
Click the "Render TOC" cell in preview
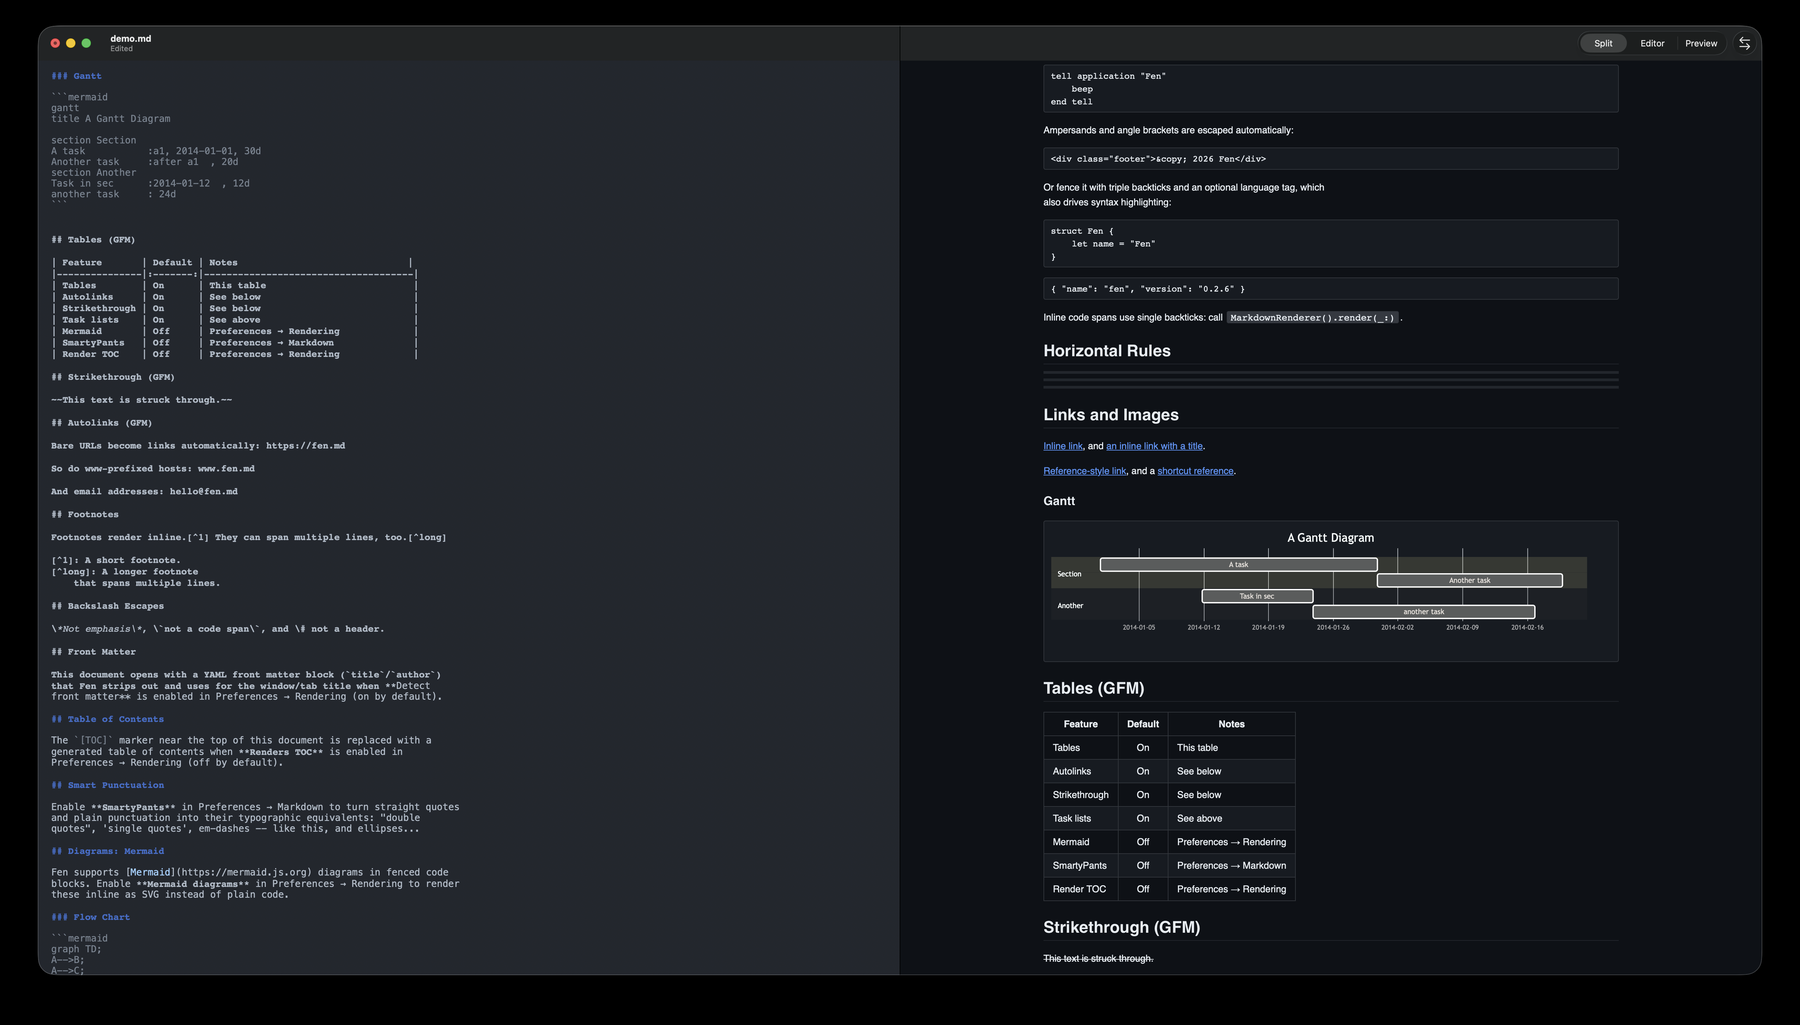[x=1079, y=889]
